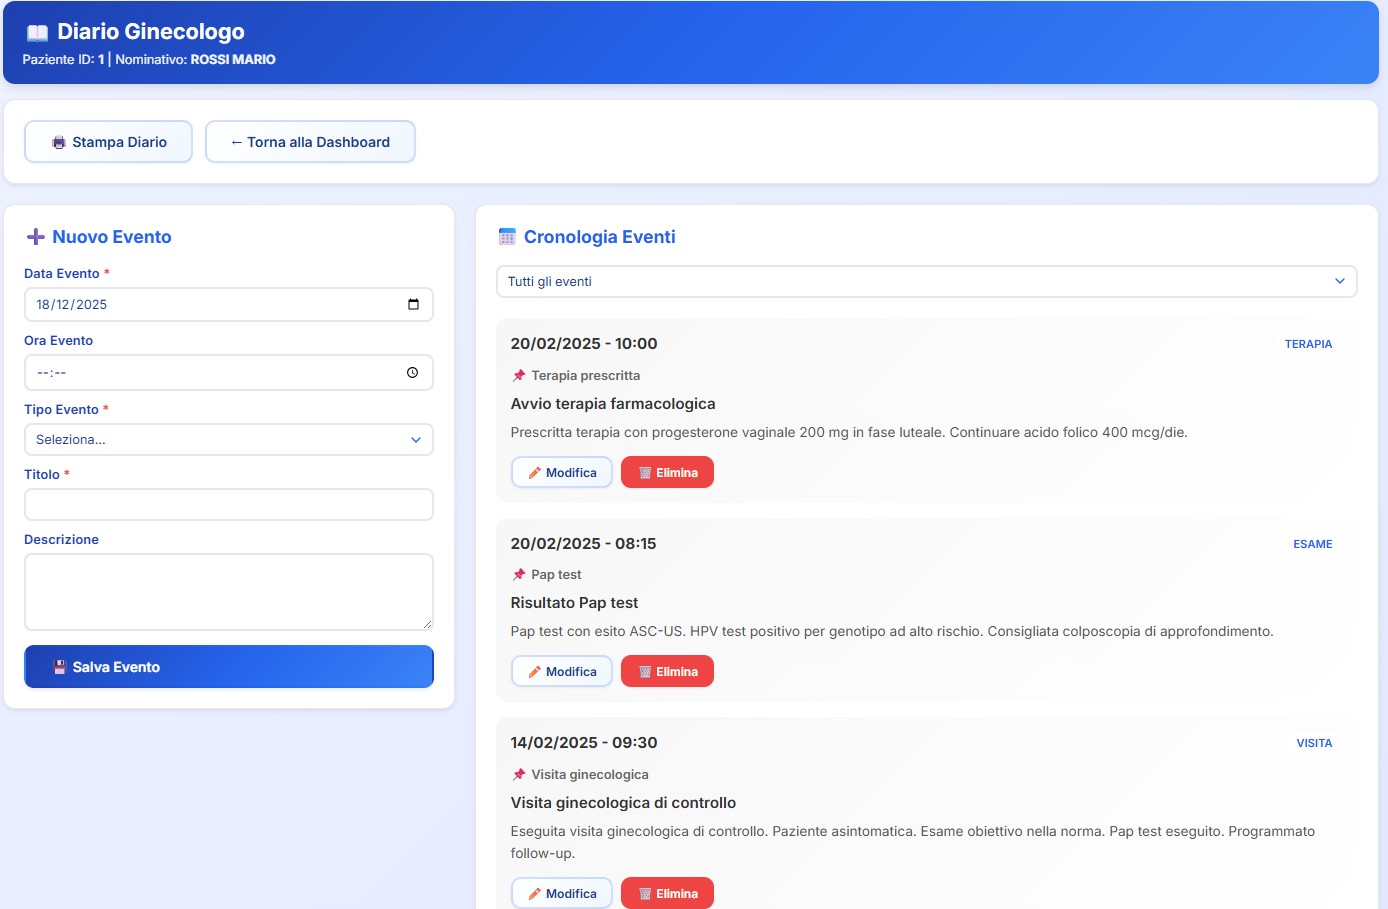Click the book icon beside Diario Ginecologo

tap(37, 32)
